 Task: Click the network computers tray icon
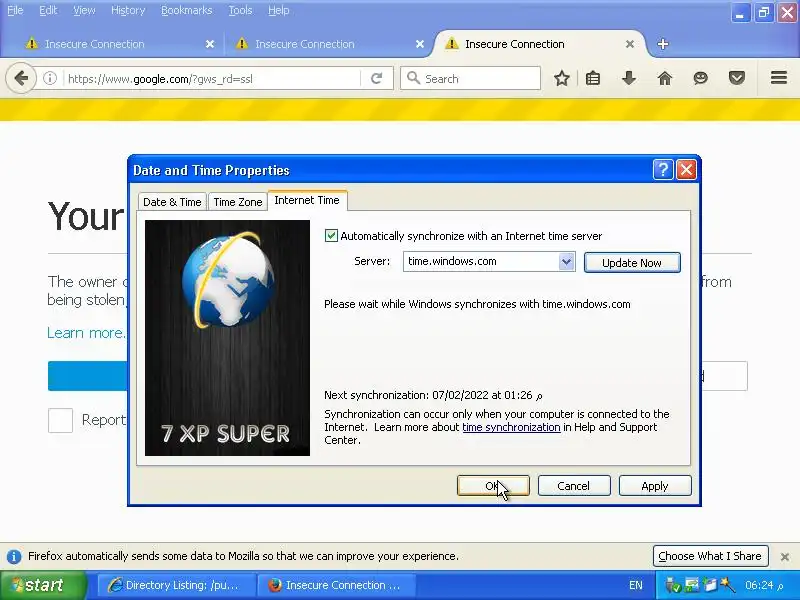coord(691,585)
